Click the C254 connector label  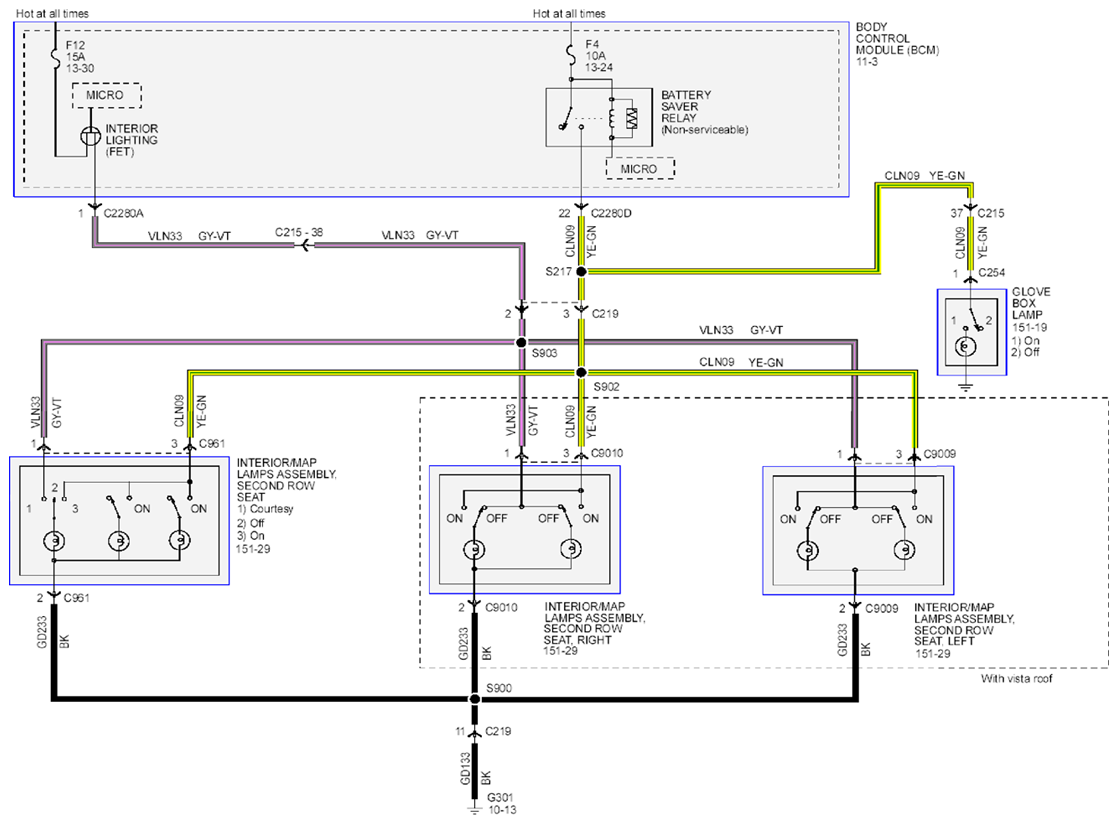coord(992,272)
